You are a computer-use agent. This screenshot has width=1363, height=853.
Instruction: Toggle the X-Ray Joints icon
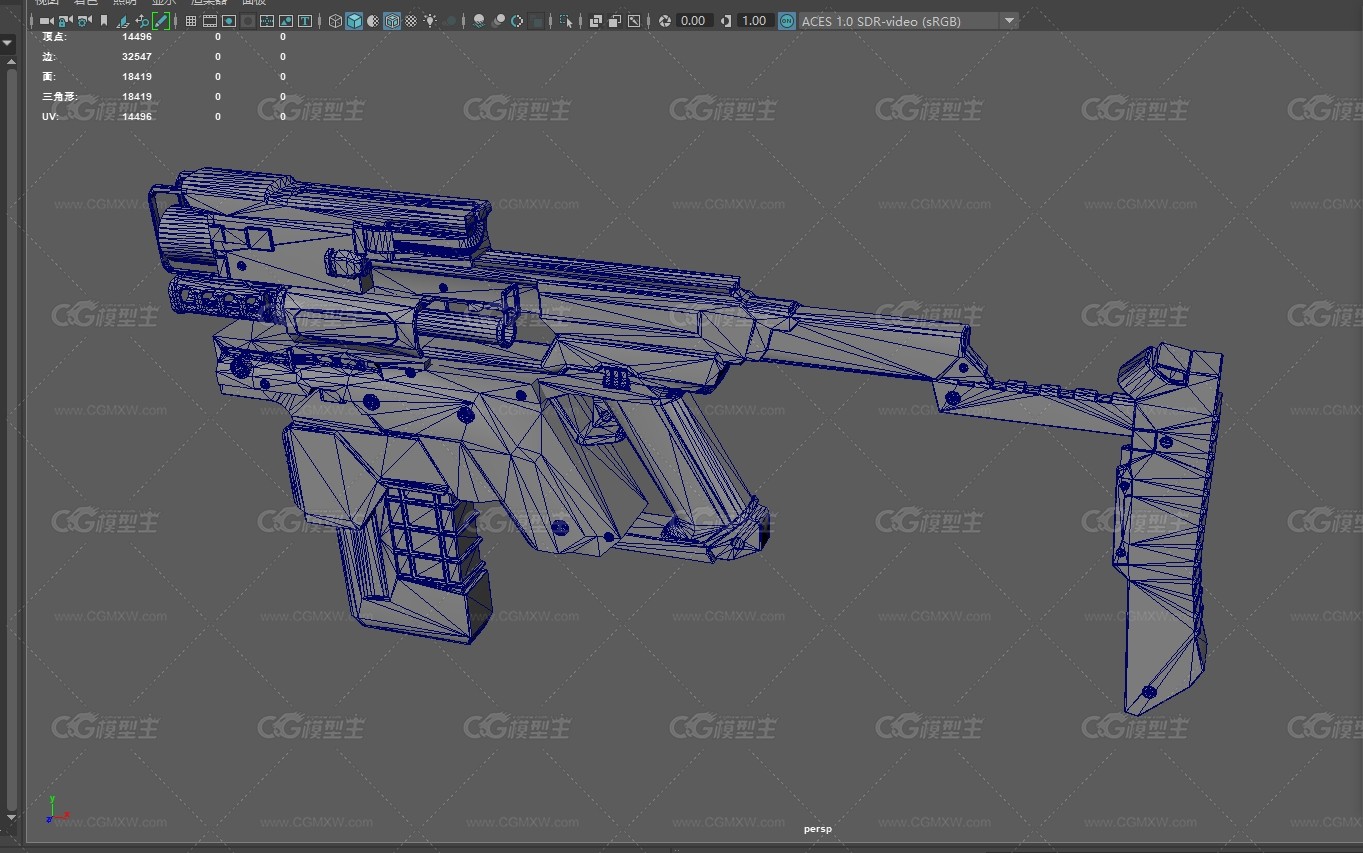633,21
